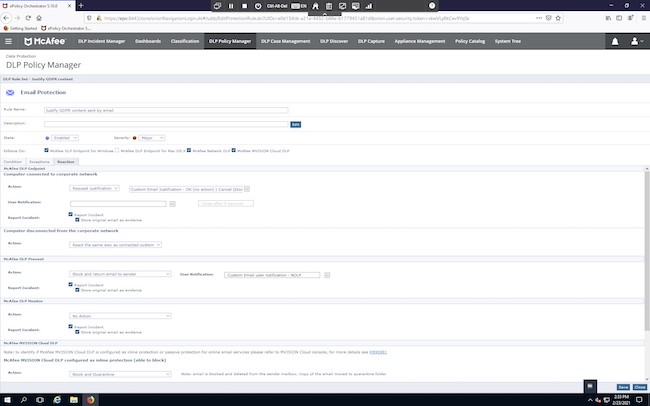Go to the browser home icon
The height and width of the screenshot is (406, 650).
click(x=39, y=18)
